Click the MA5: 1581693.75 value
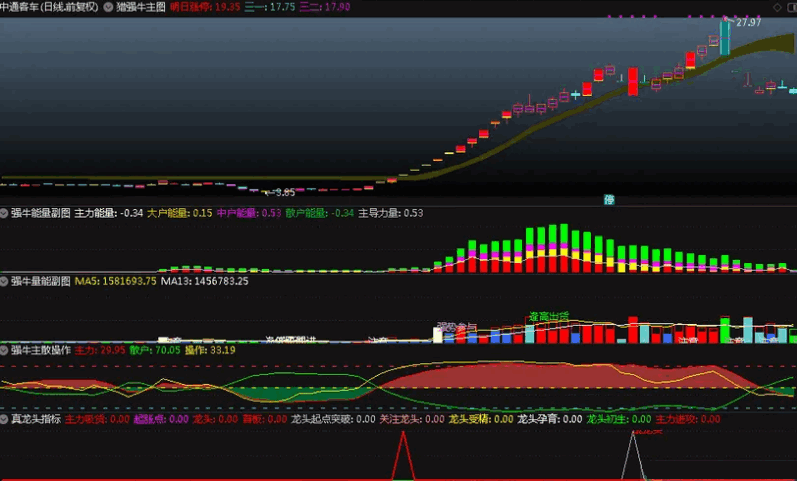797x481 pixels. coord(115,281)
